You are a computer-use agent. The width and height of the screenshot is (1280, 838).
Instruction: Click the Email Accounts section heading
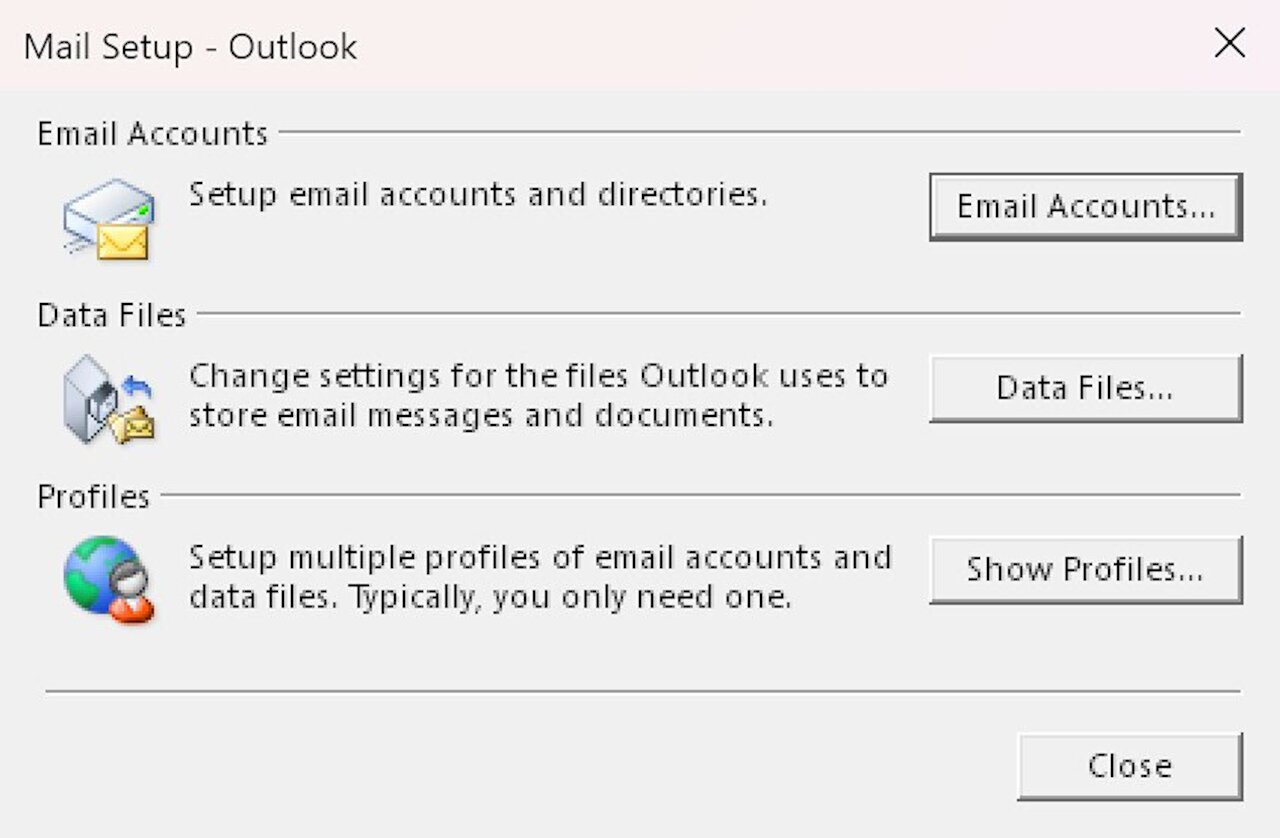pos(151,133)
